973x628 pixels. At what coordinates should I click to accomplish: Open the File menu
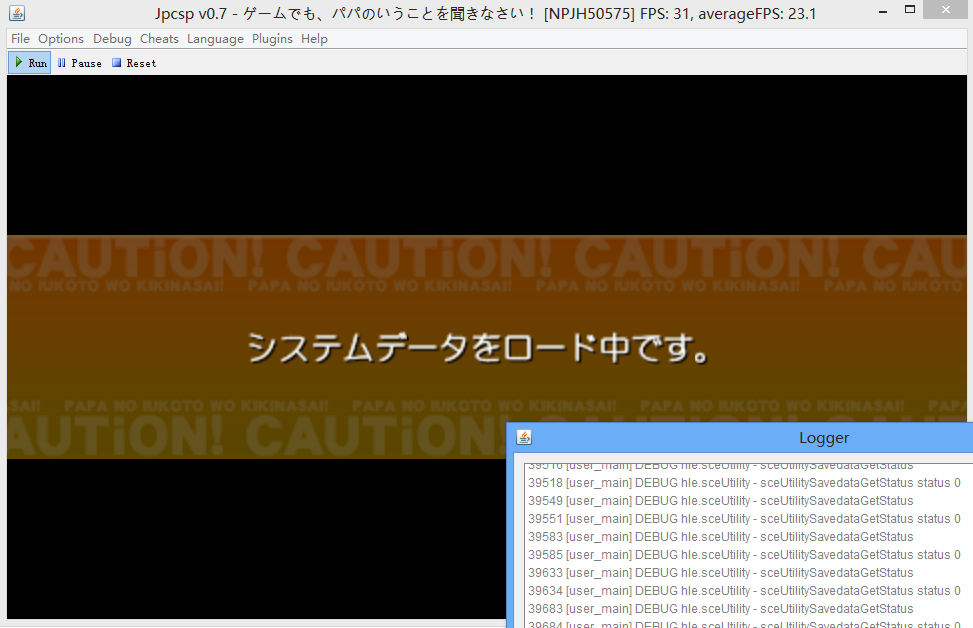point(20,39)
